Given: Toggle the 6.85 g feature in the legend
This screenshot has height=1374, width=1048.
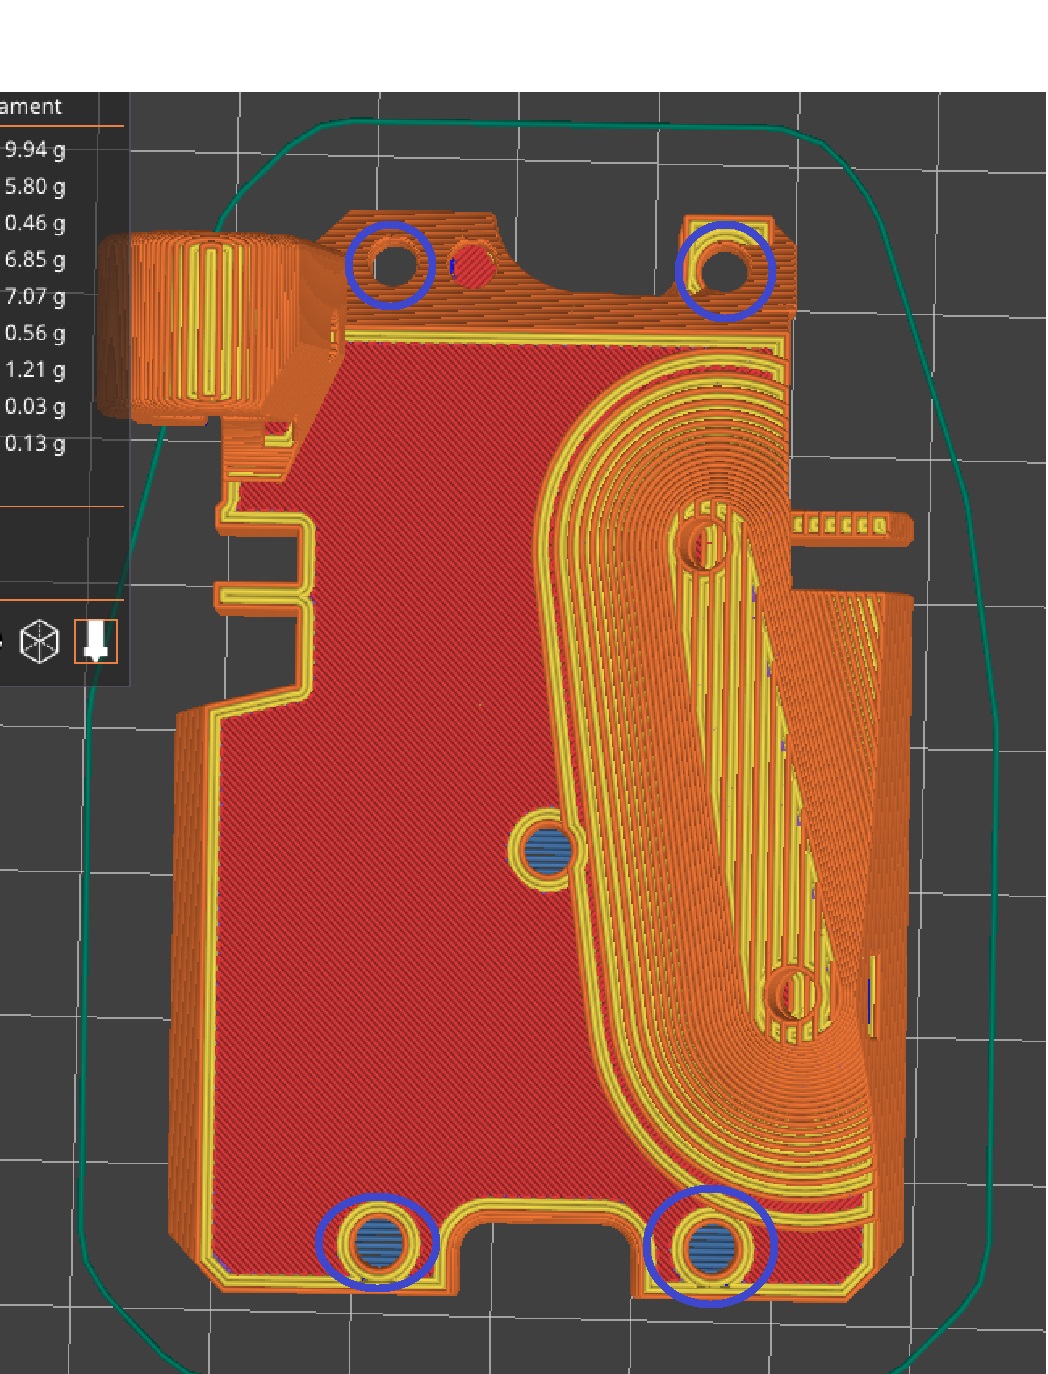Looking at the screenshot, I should click(34, 258).
